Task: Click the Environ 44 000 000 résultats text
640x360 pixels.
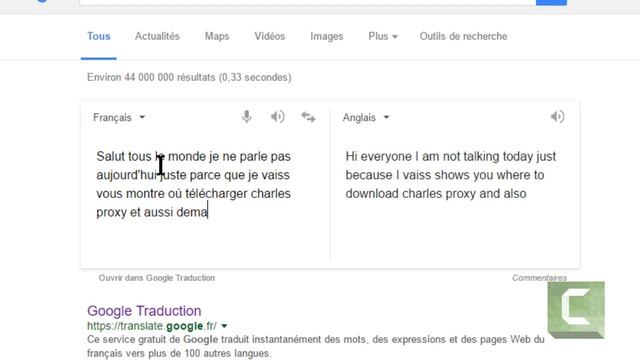Action: (x=189, y=78)
